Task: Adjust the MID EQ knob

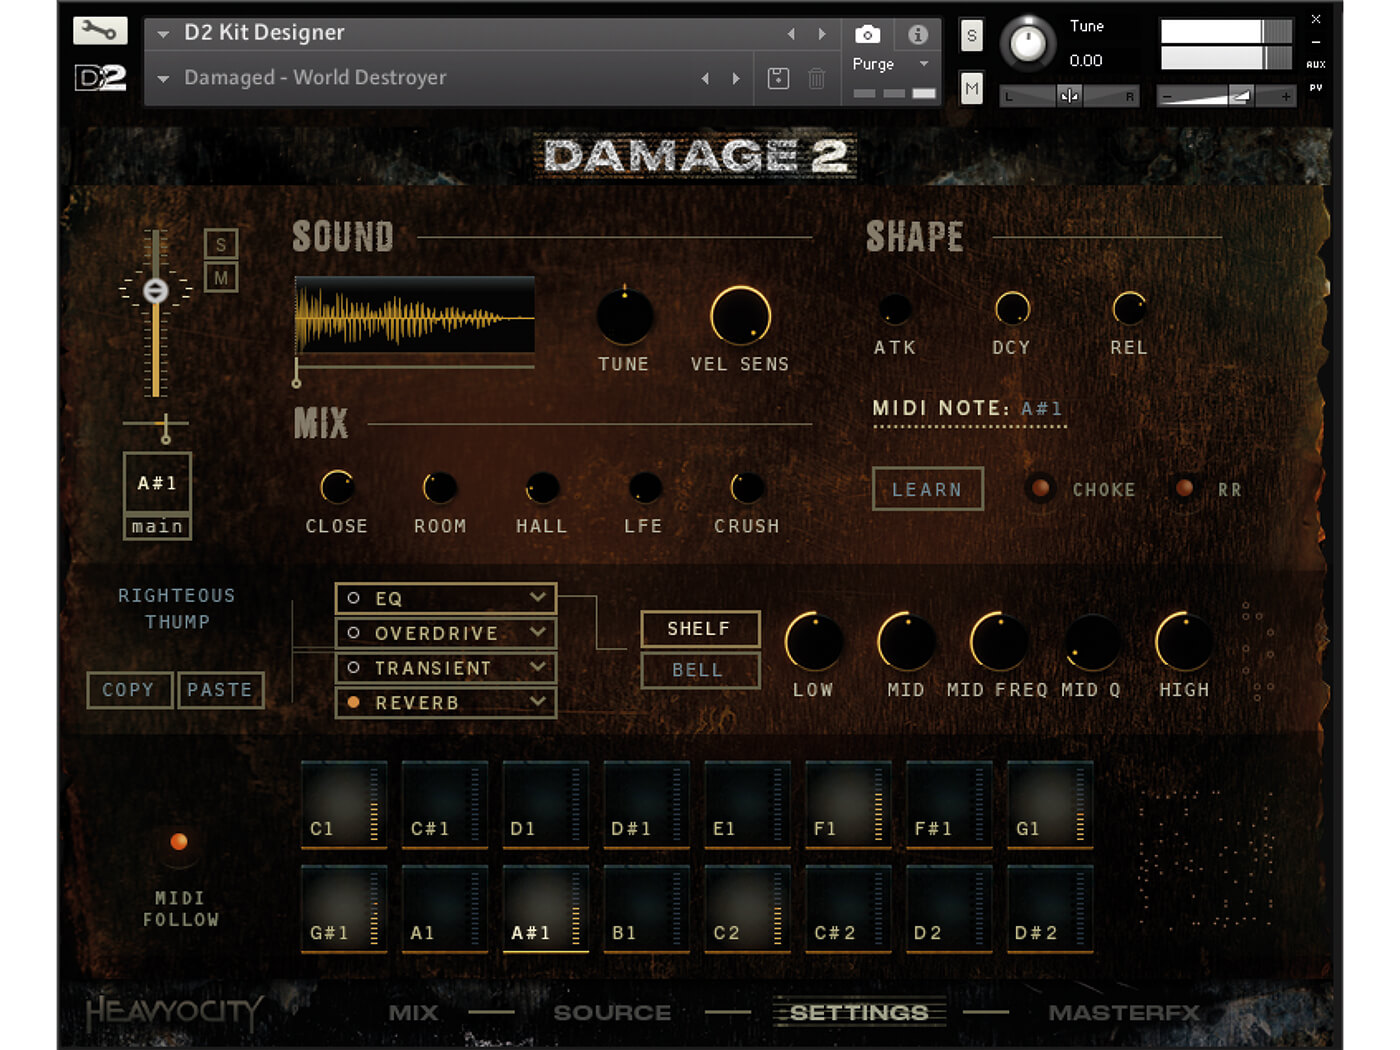Action: tap(906, 642)
